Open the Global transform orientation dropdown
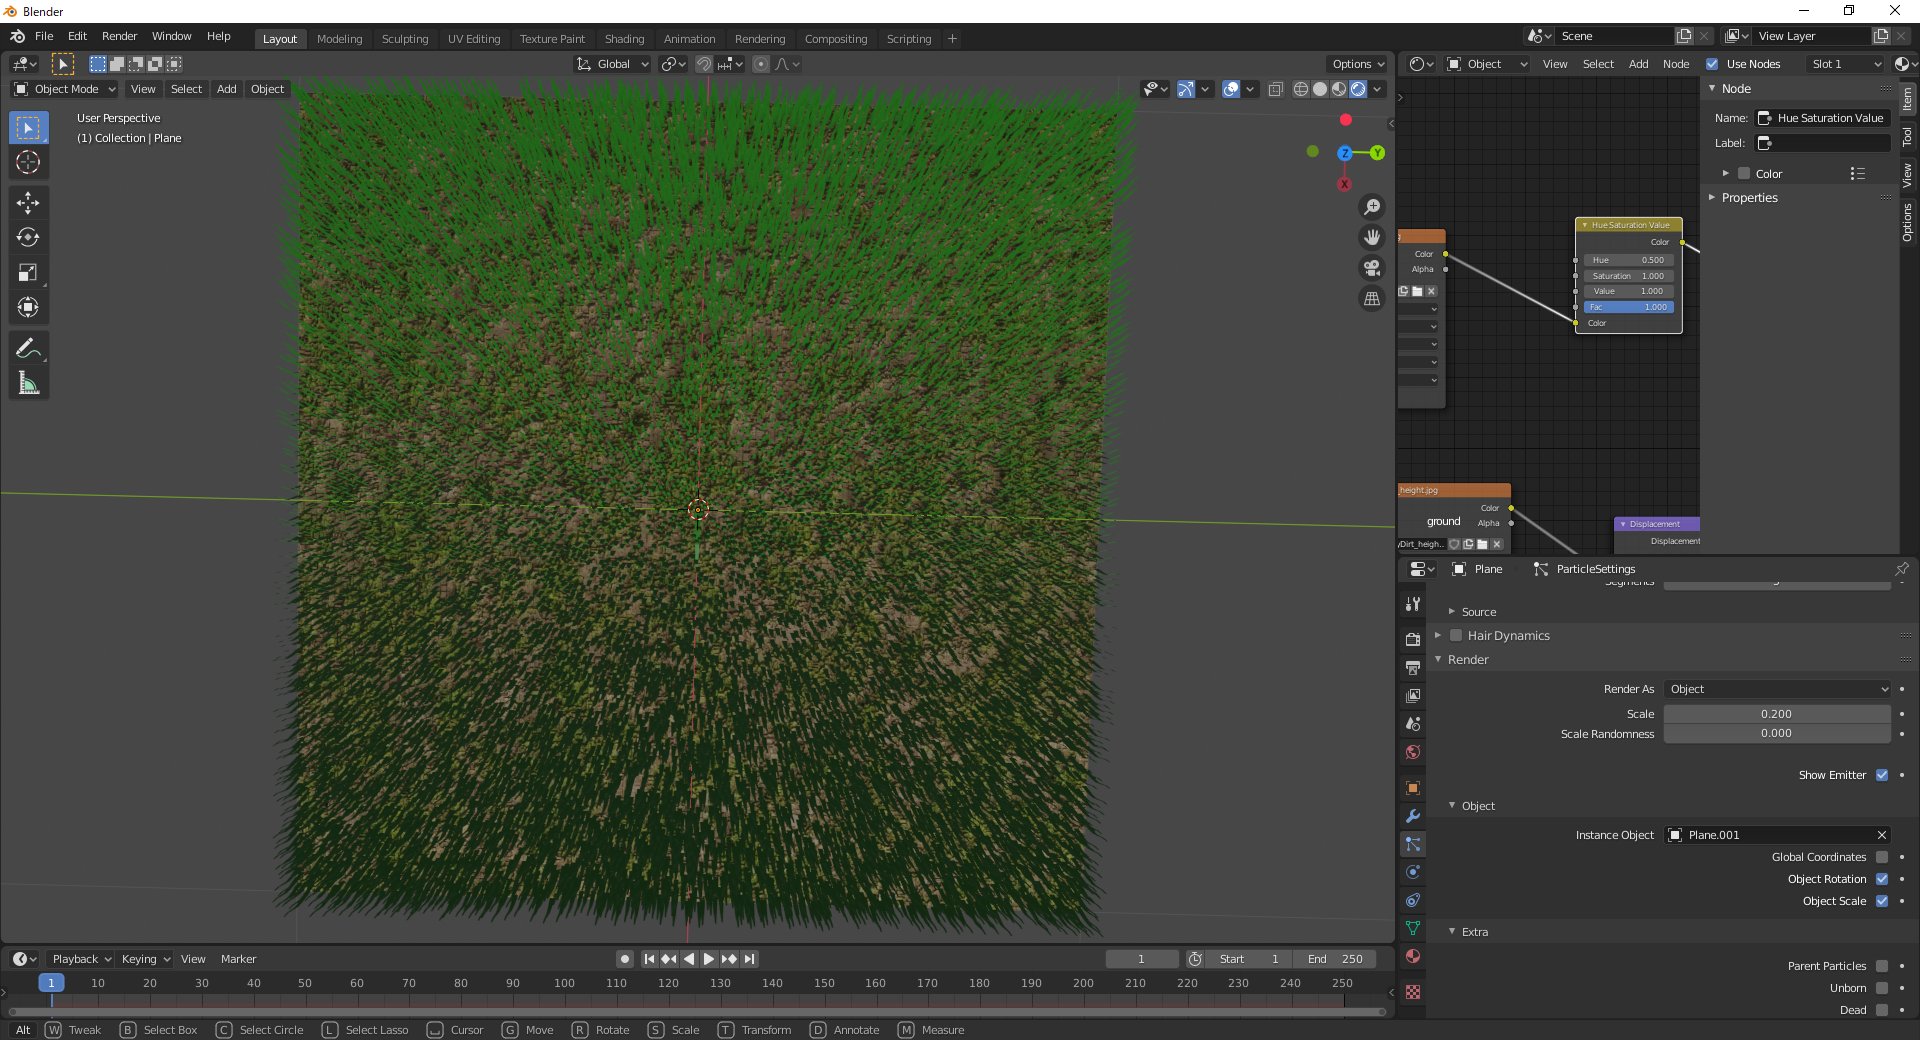1920x1040 pixels. point(613,64)
